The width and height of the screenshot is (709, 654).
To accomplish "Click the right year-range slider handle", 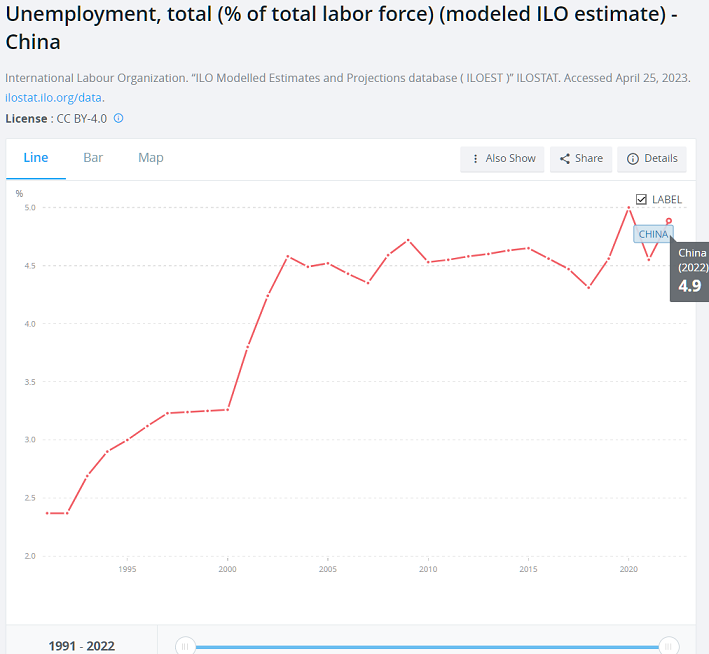I will (x=669, y=646).
